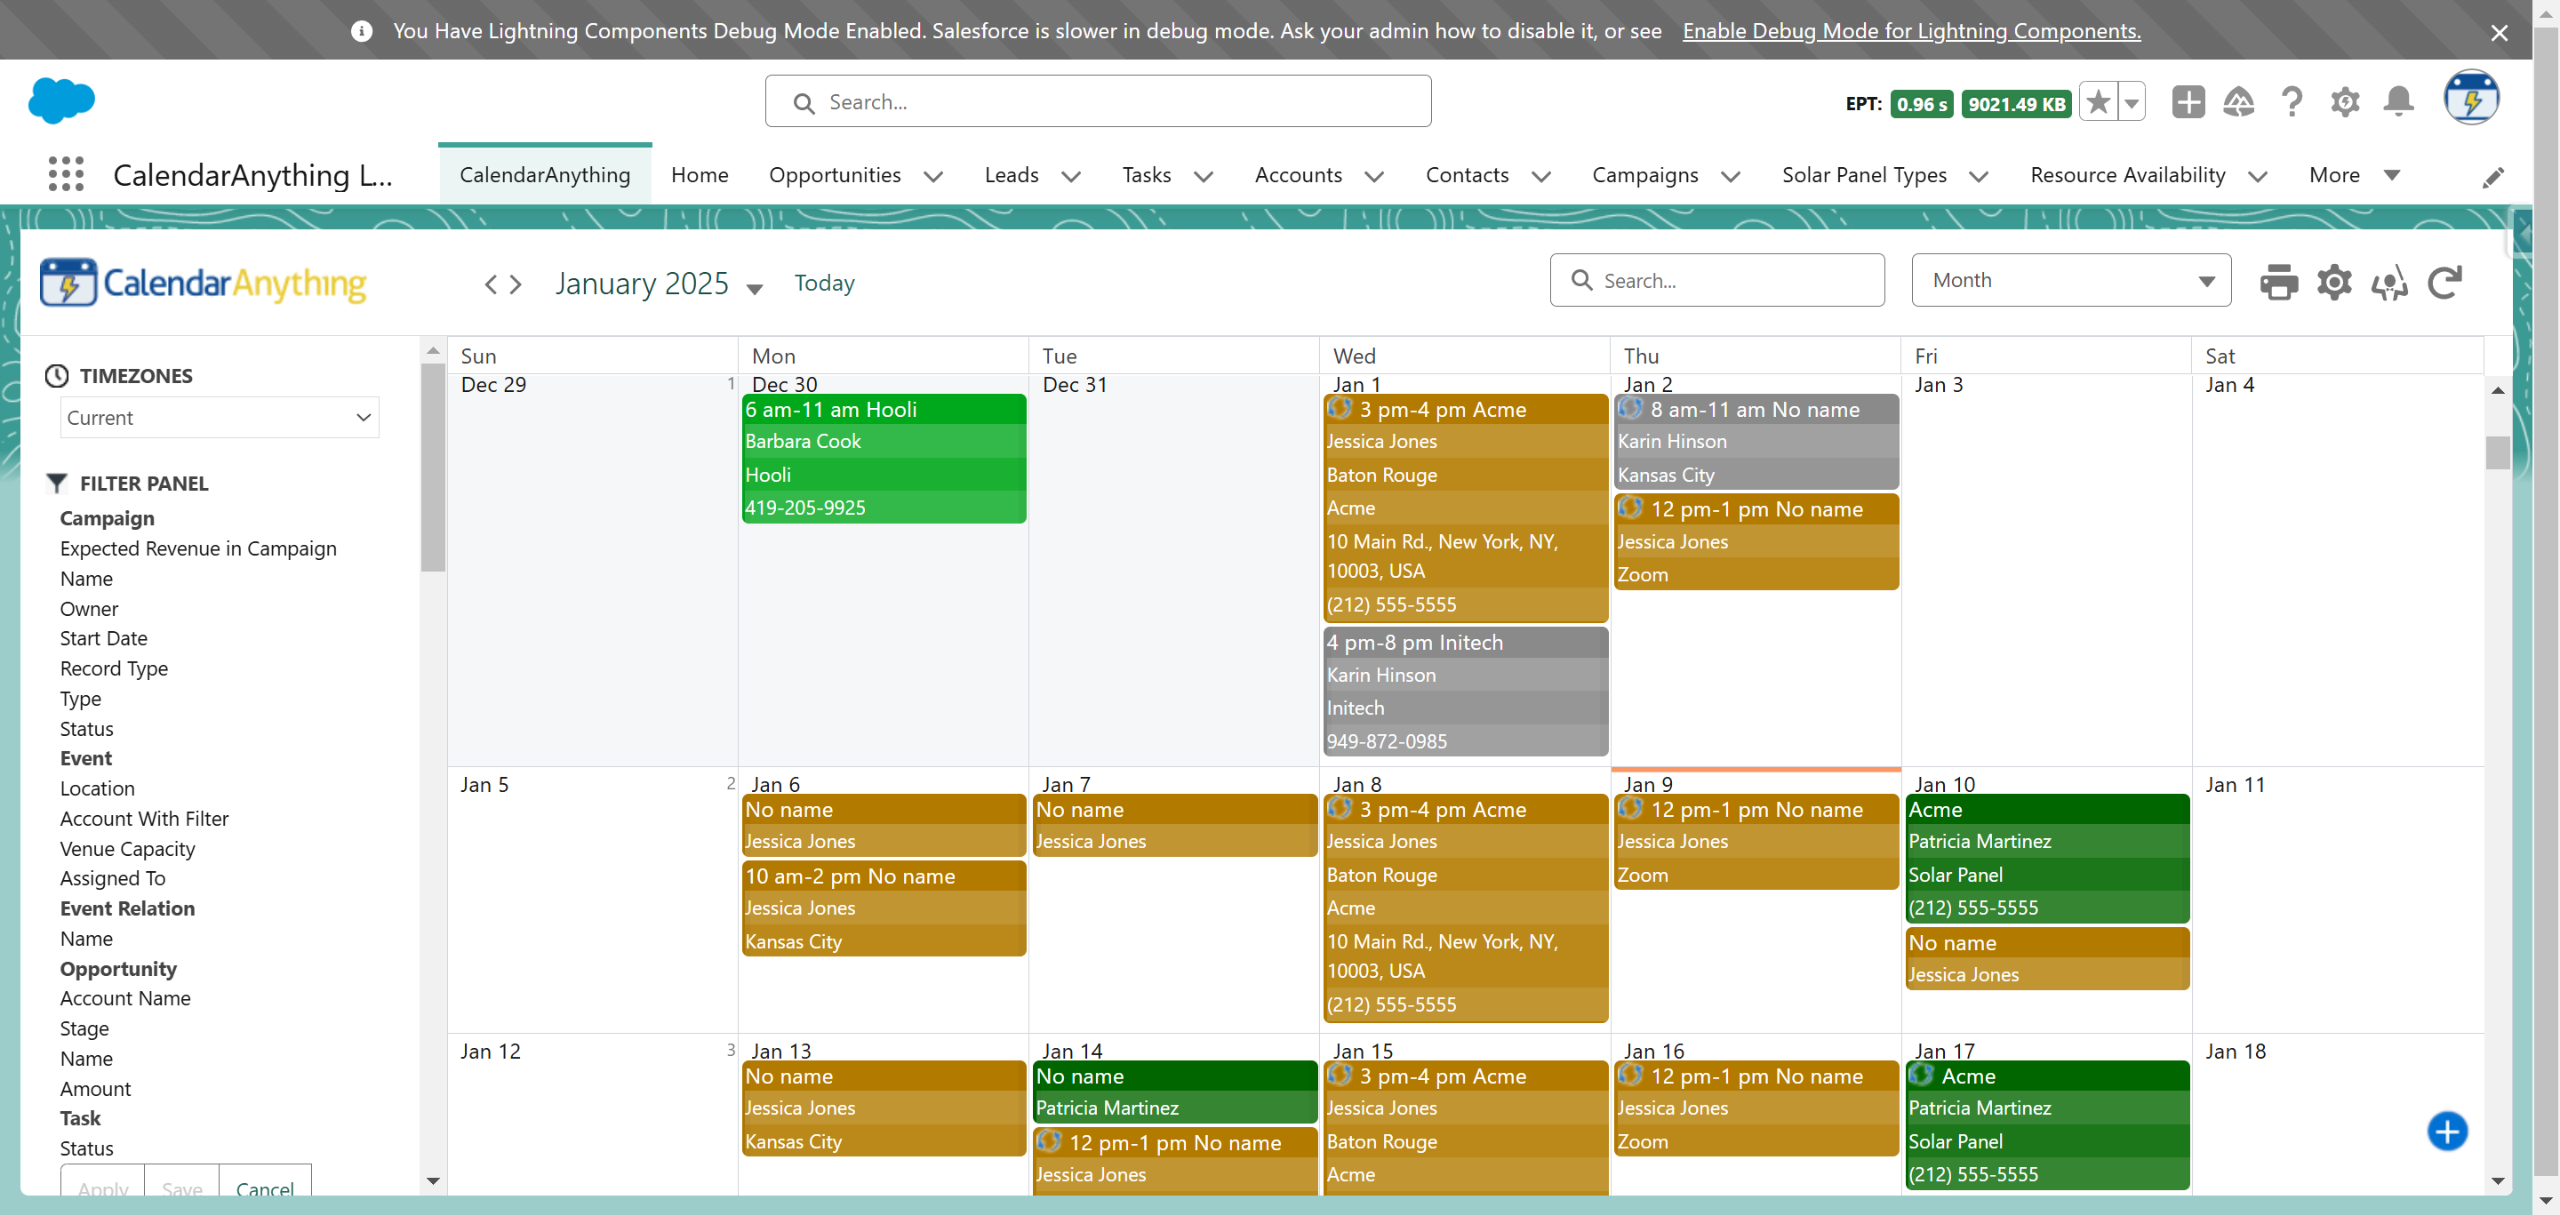This screenshot has width=2560, height=1215.
Task: Go to previous month arrow
Action: pyautogui.click(x=491, y=284)
